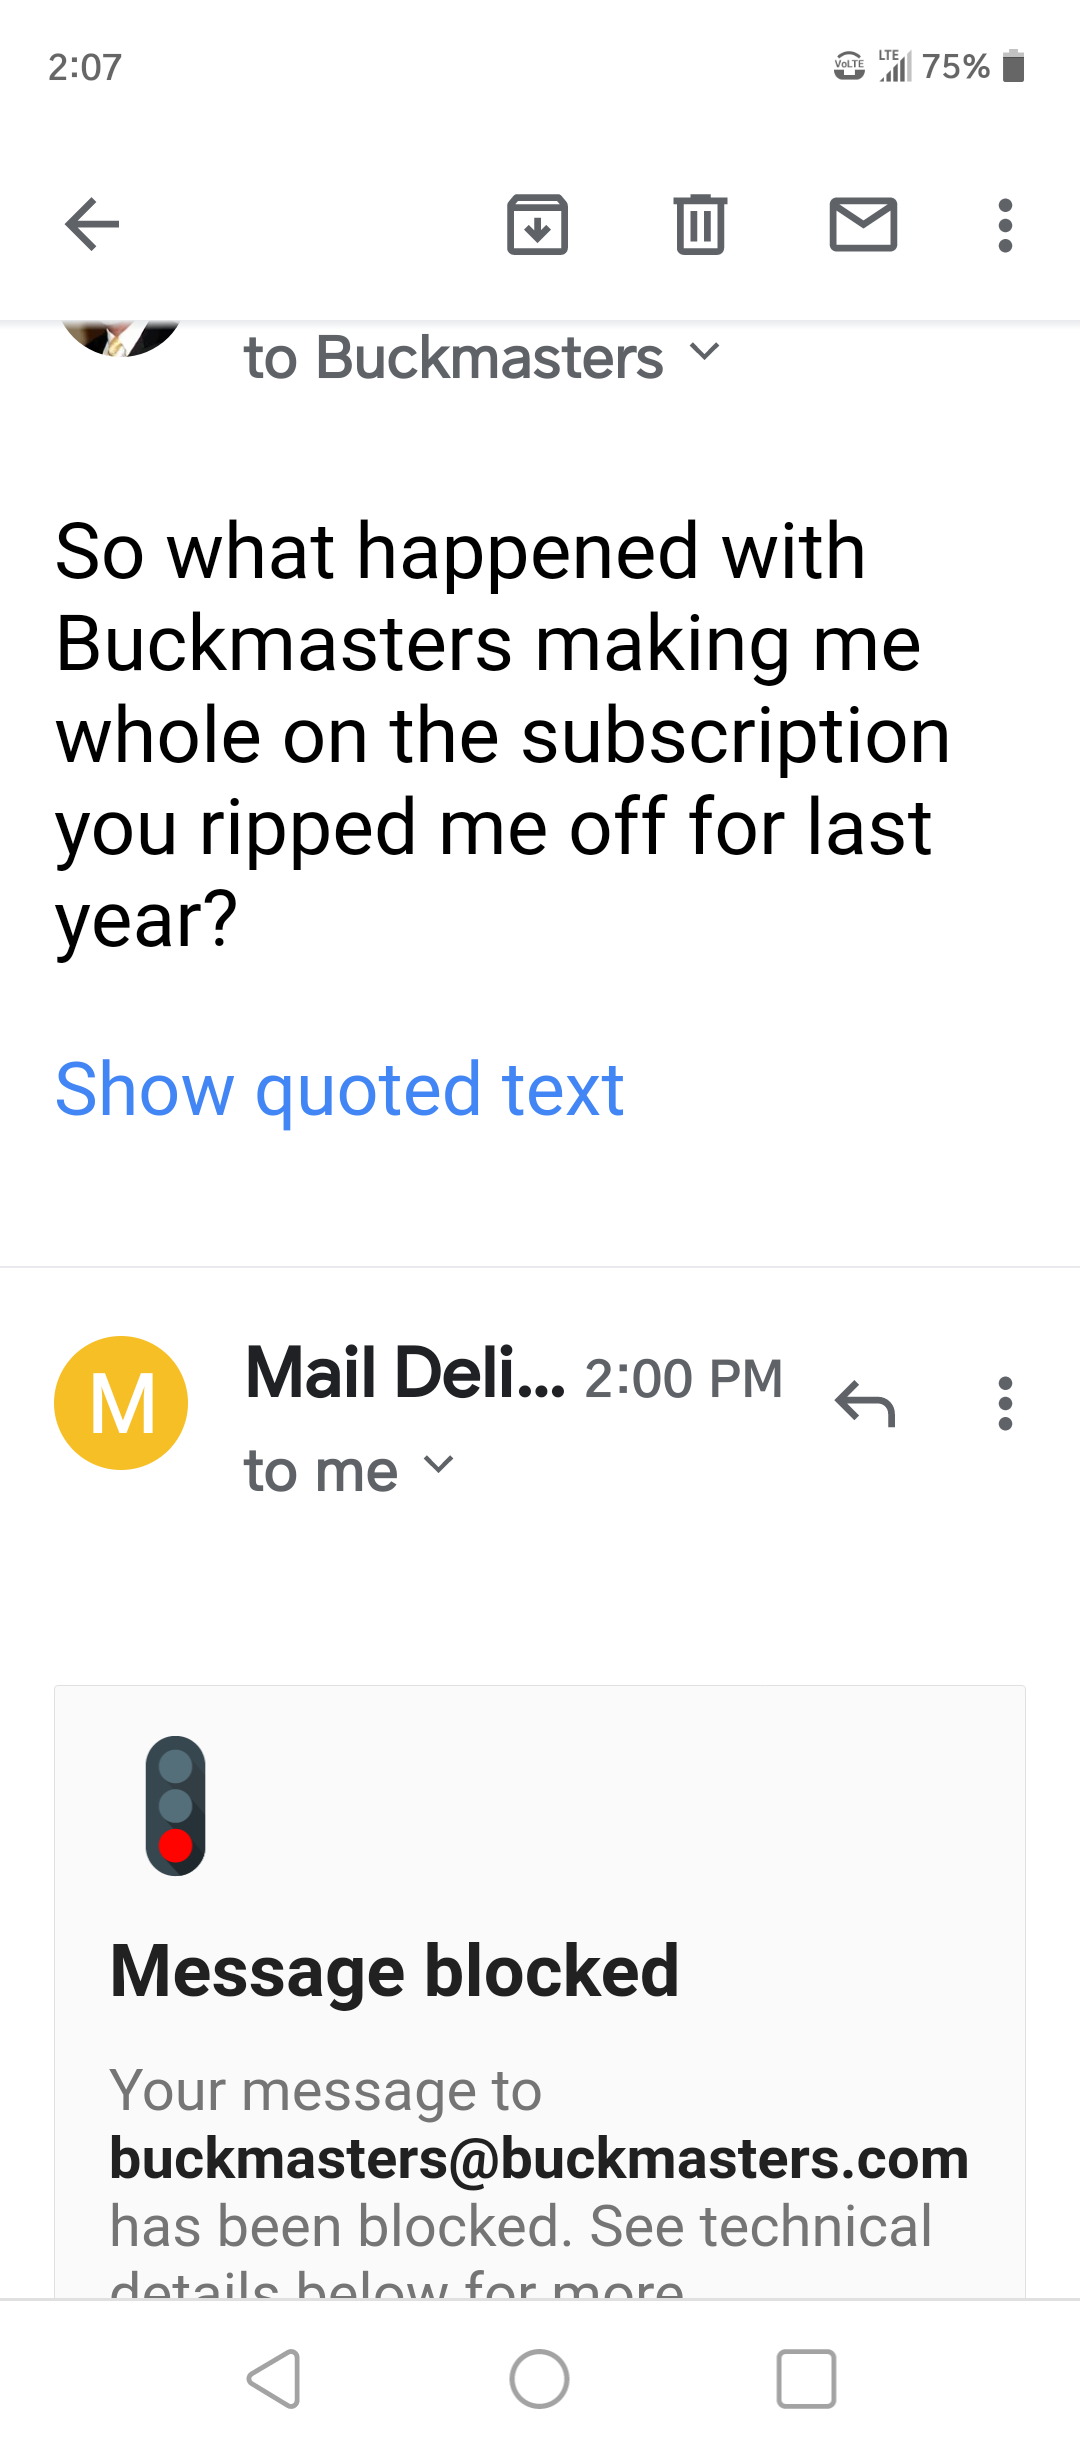Tap the back arrow to leave conversation

pyautogui.click(x=92, y=224)
